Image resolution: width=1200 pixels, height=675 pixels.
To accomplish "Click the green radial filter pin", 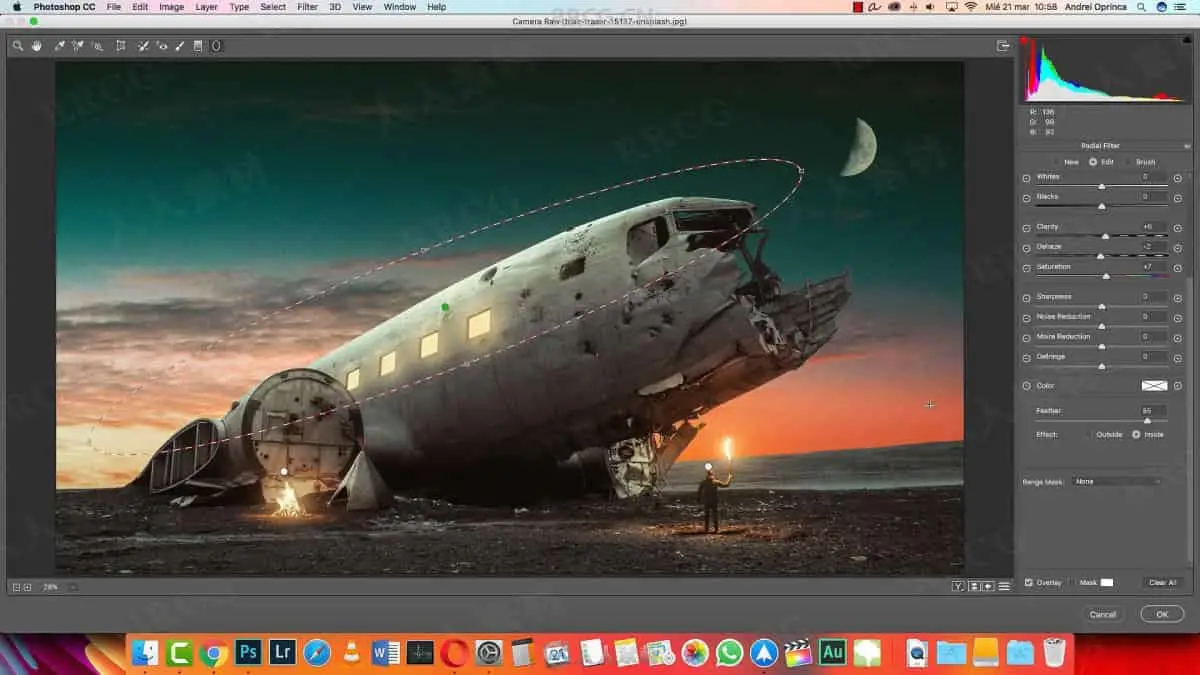I will click(445, 307).
